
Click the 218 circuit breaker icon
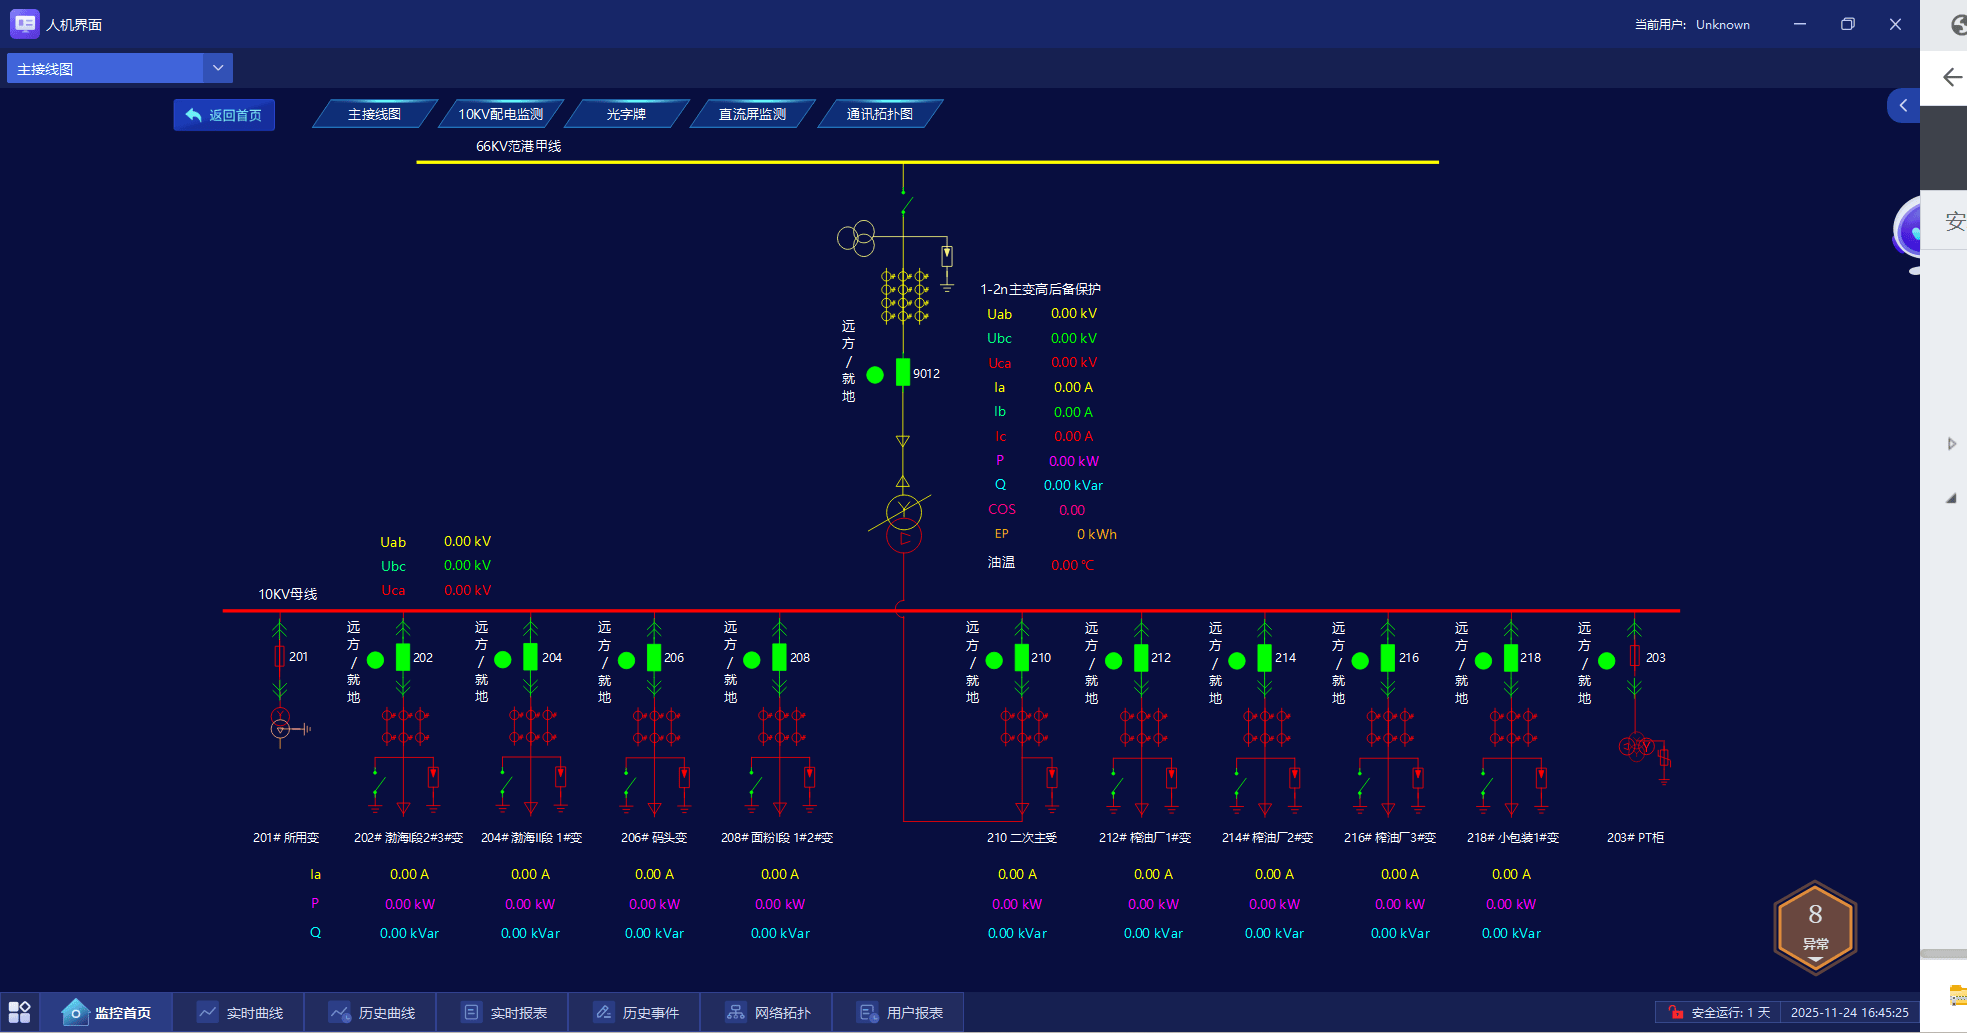1511,658
